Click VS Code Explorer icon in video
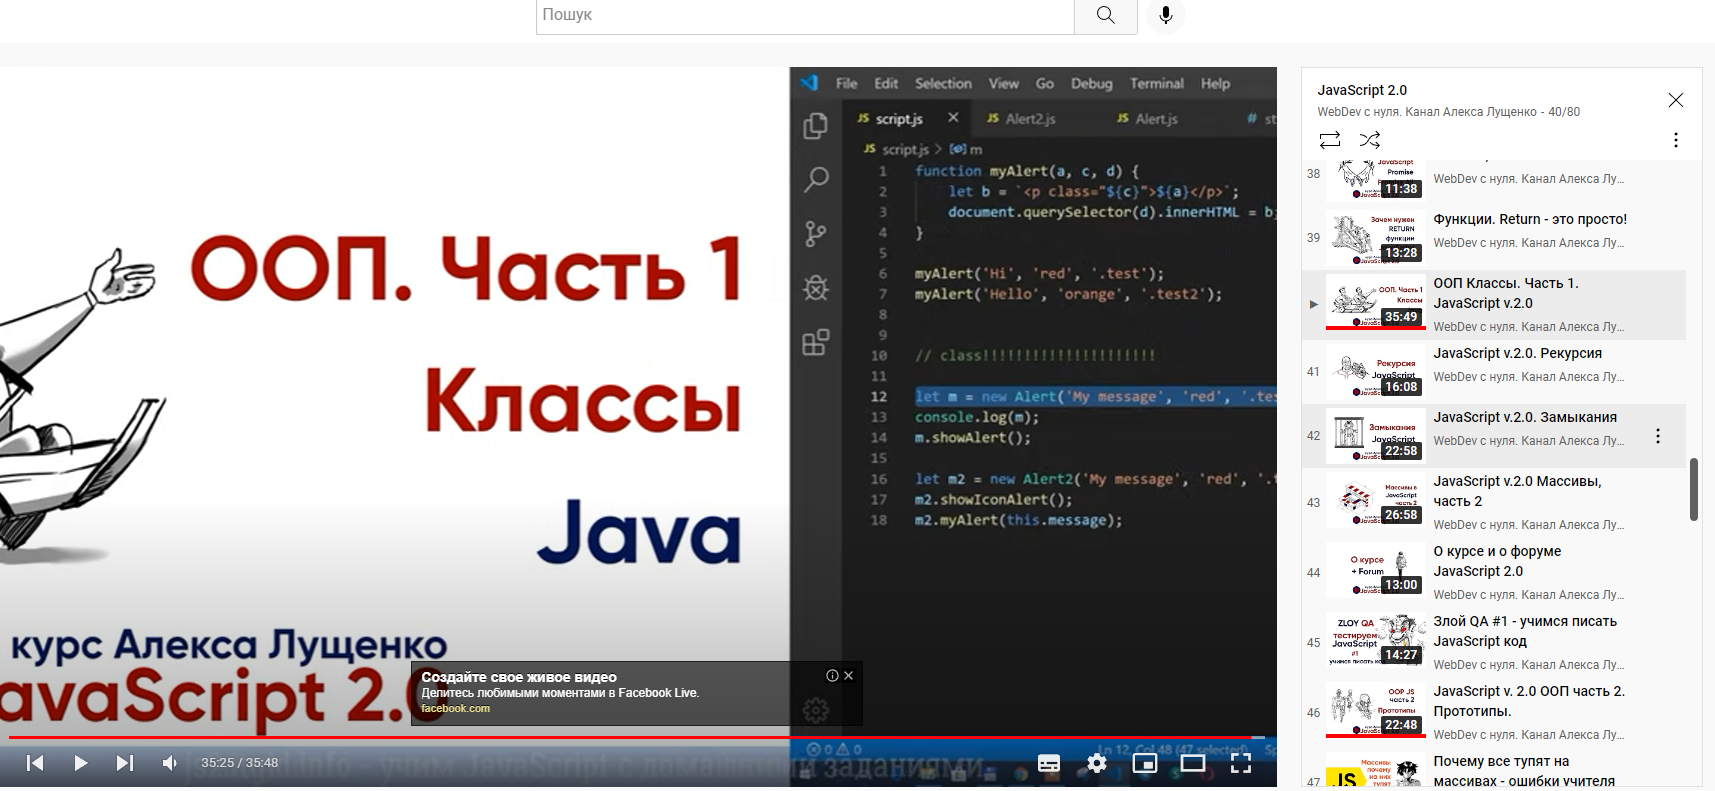The height and width of the screenshot is (791, 1715). click(816, 125)
